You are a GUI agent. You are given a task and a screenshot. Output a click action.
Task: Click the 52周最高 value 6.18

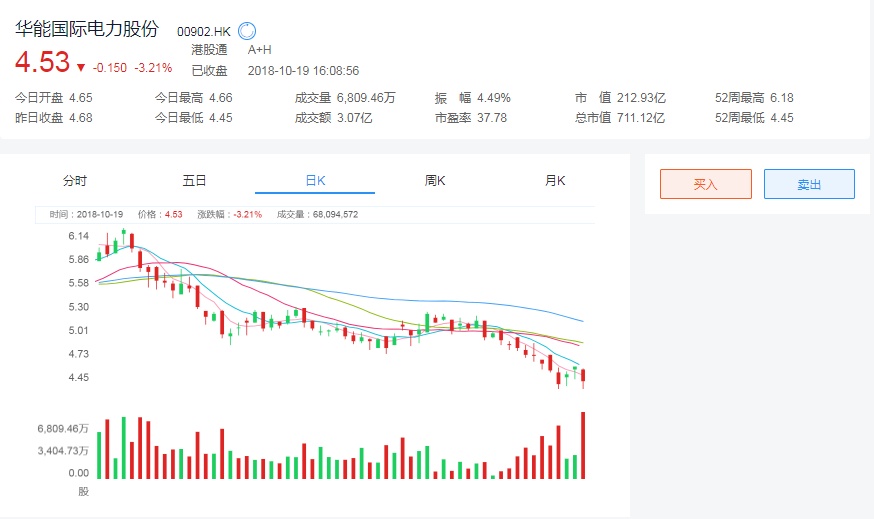[779, 98]
